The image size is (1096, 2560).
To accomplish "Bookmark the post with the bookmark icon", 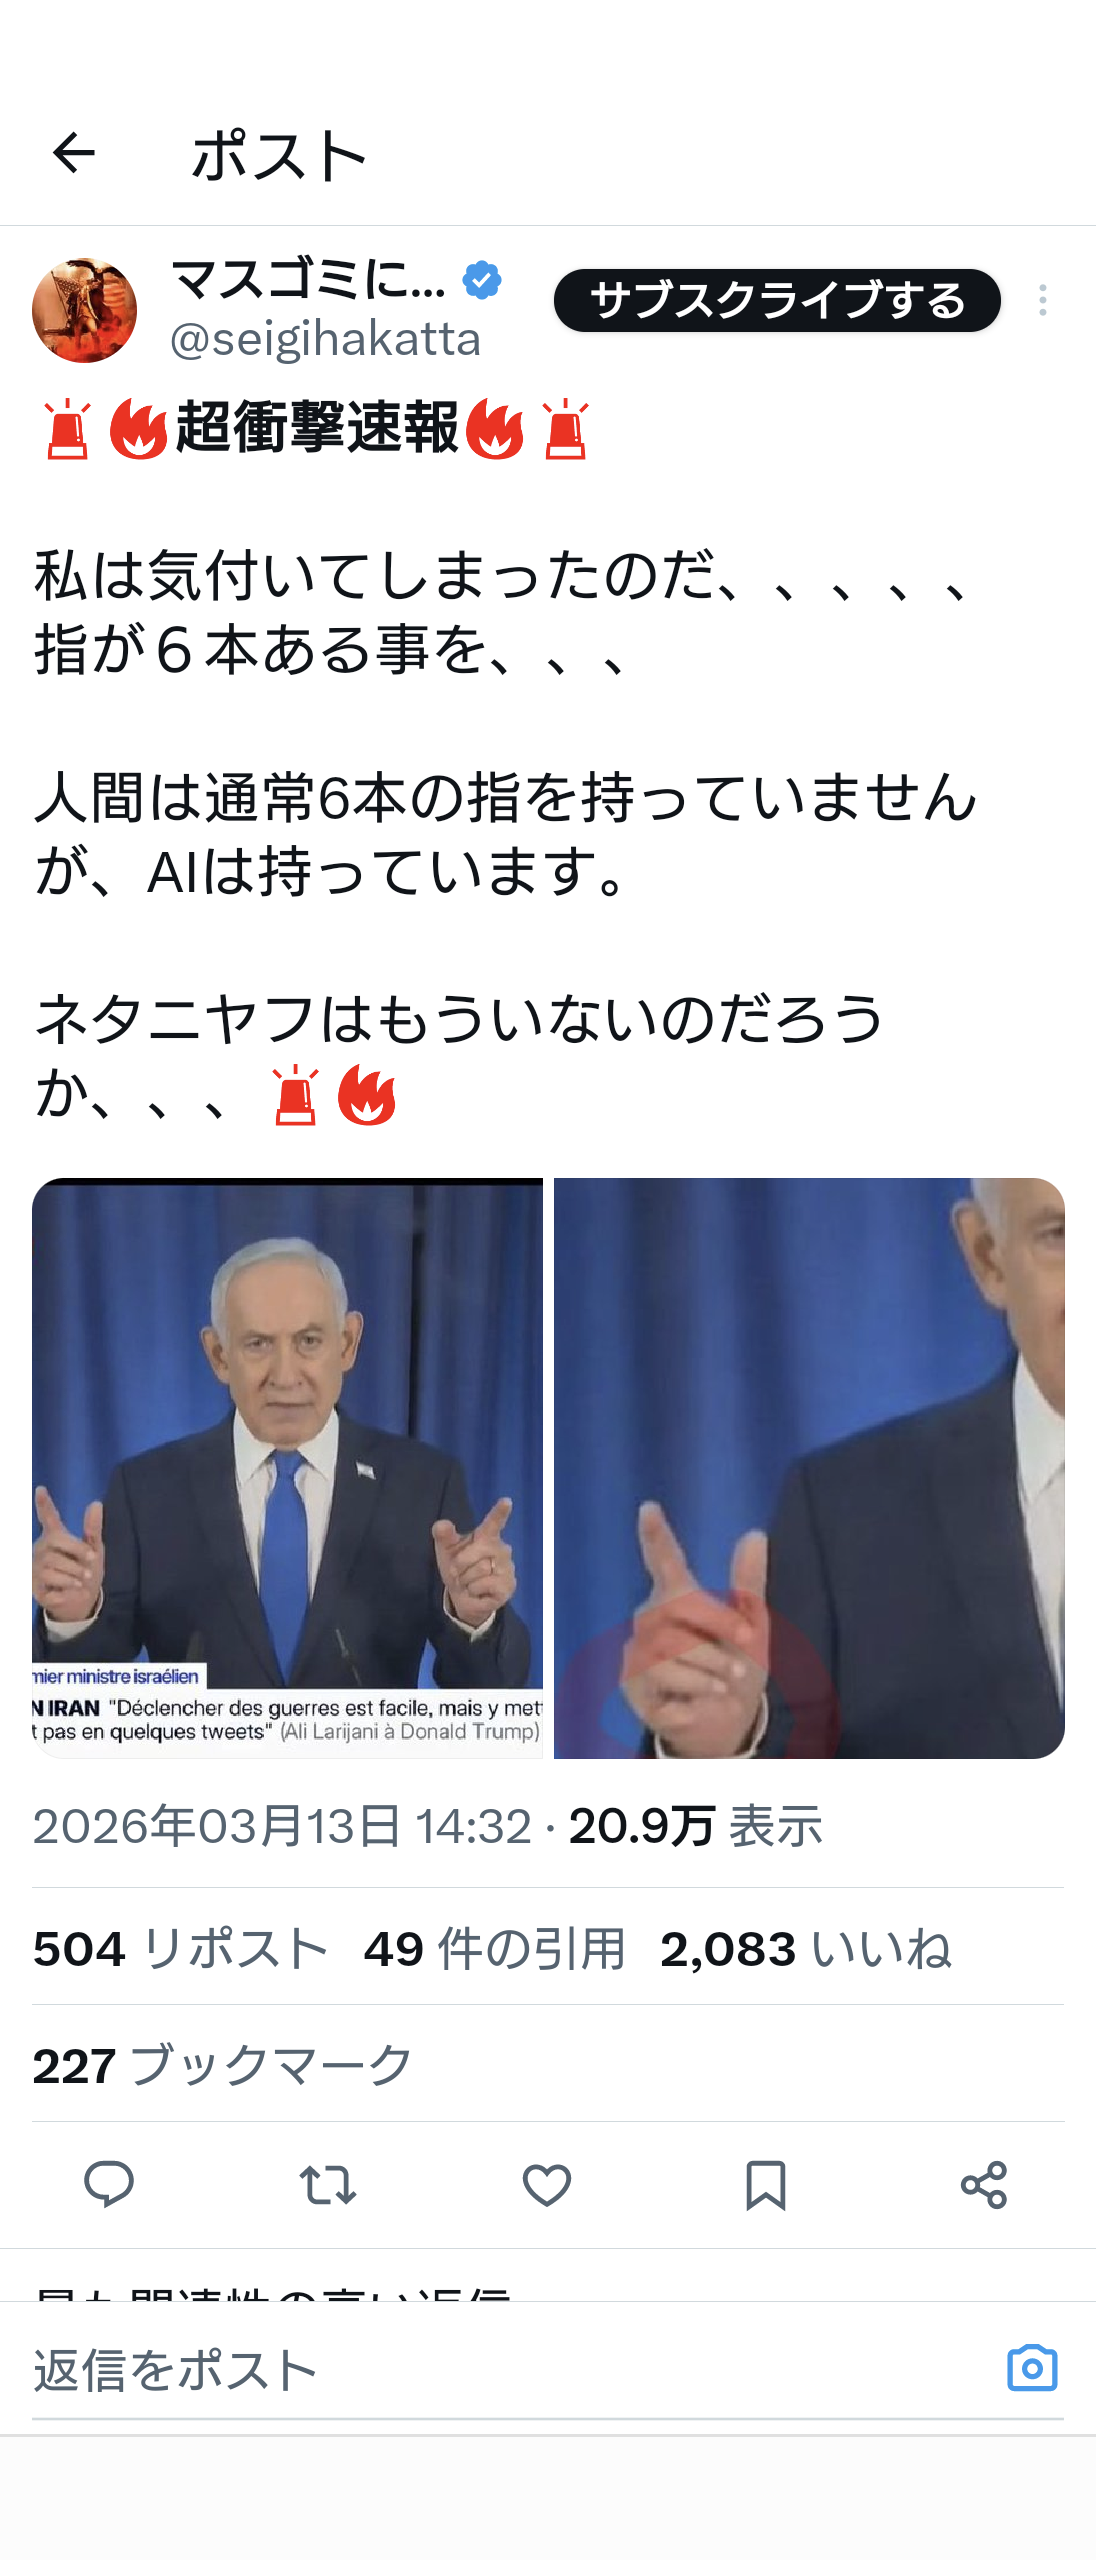I will tap(766, 2185).
